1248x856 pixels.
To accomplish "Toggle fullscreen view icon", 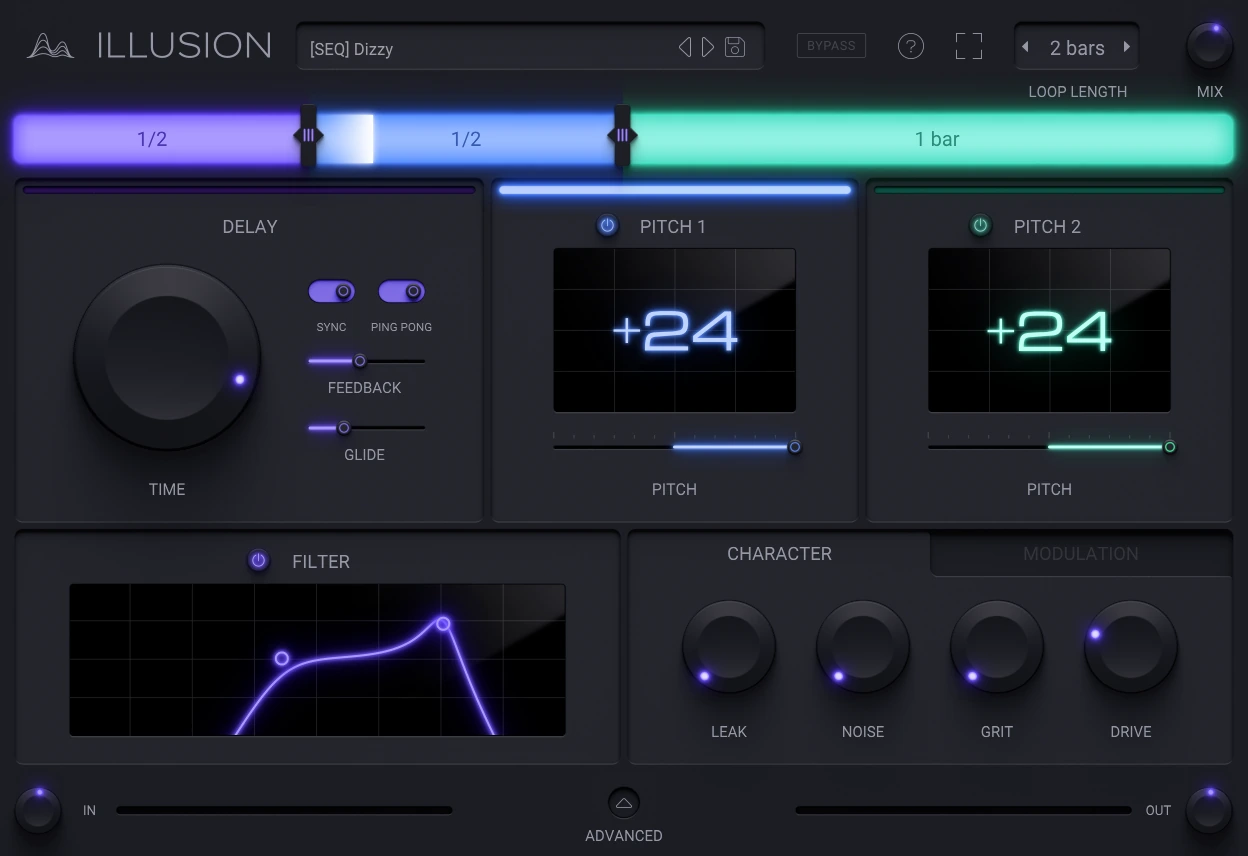I will pyautogui.click(x=969, y=46).
